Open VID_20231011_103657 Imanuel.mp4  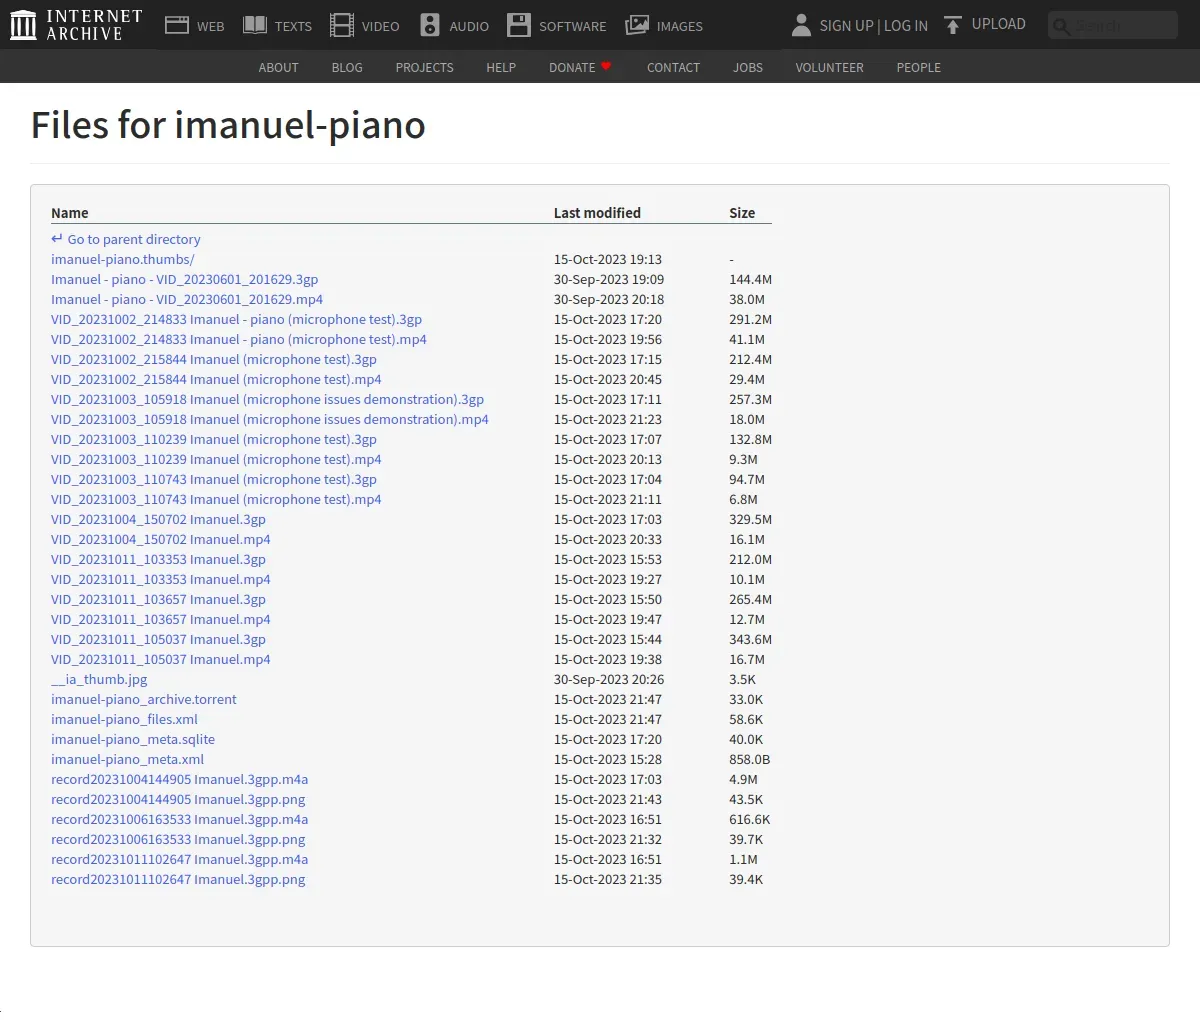coord(161,619)
